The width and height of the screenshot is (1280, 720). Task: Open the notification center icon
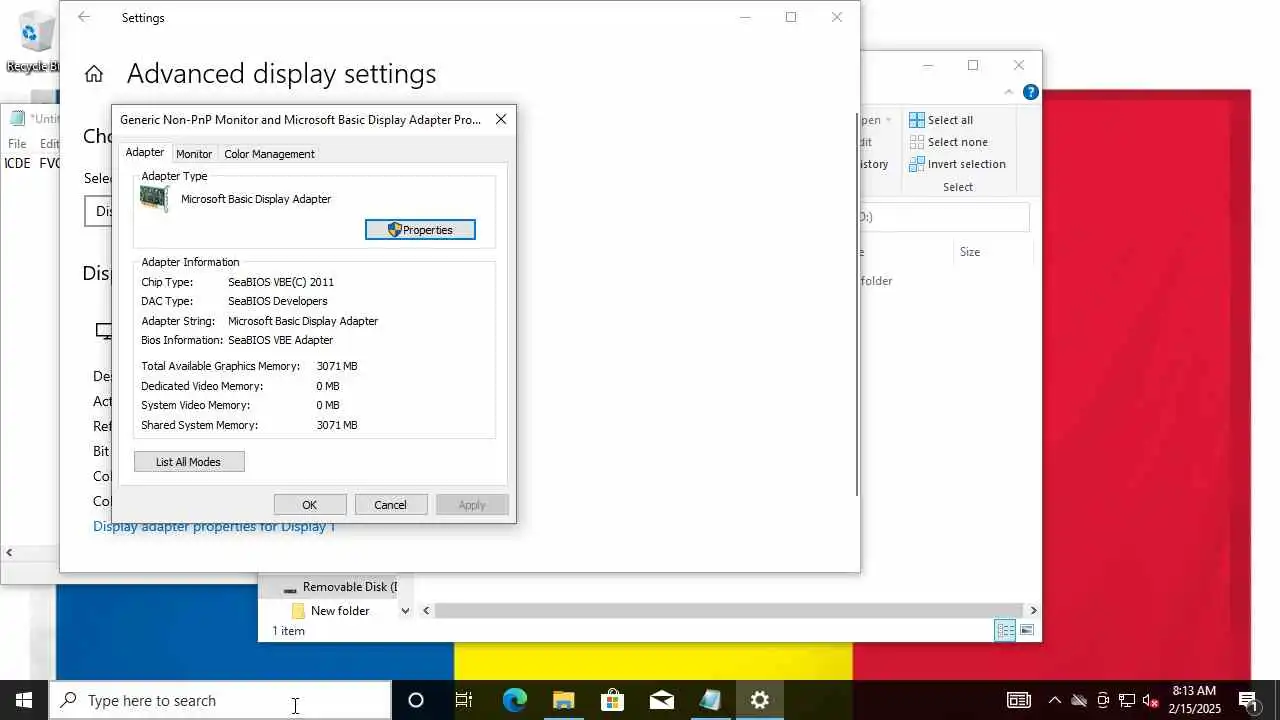(1248, 700)
